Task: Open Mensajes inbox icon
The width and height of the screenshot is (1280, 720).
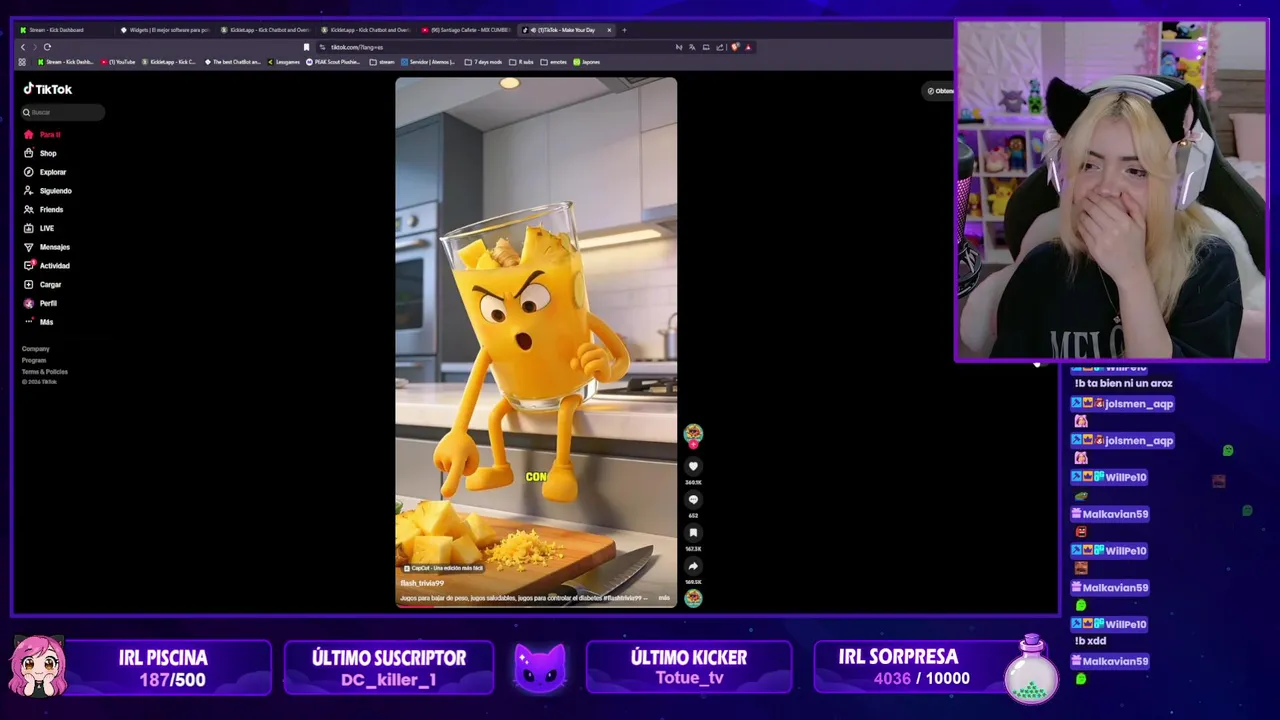Action: click(29, 247)
